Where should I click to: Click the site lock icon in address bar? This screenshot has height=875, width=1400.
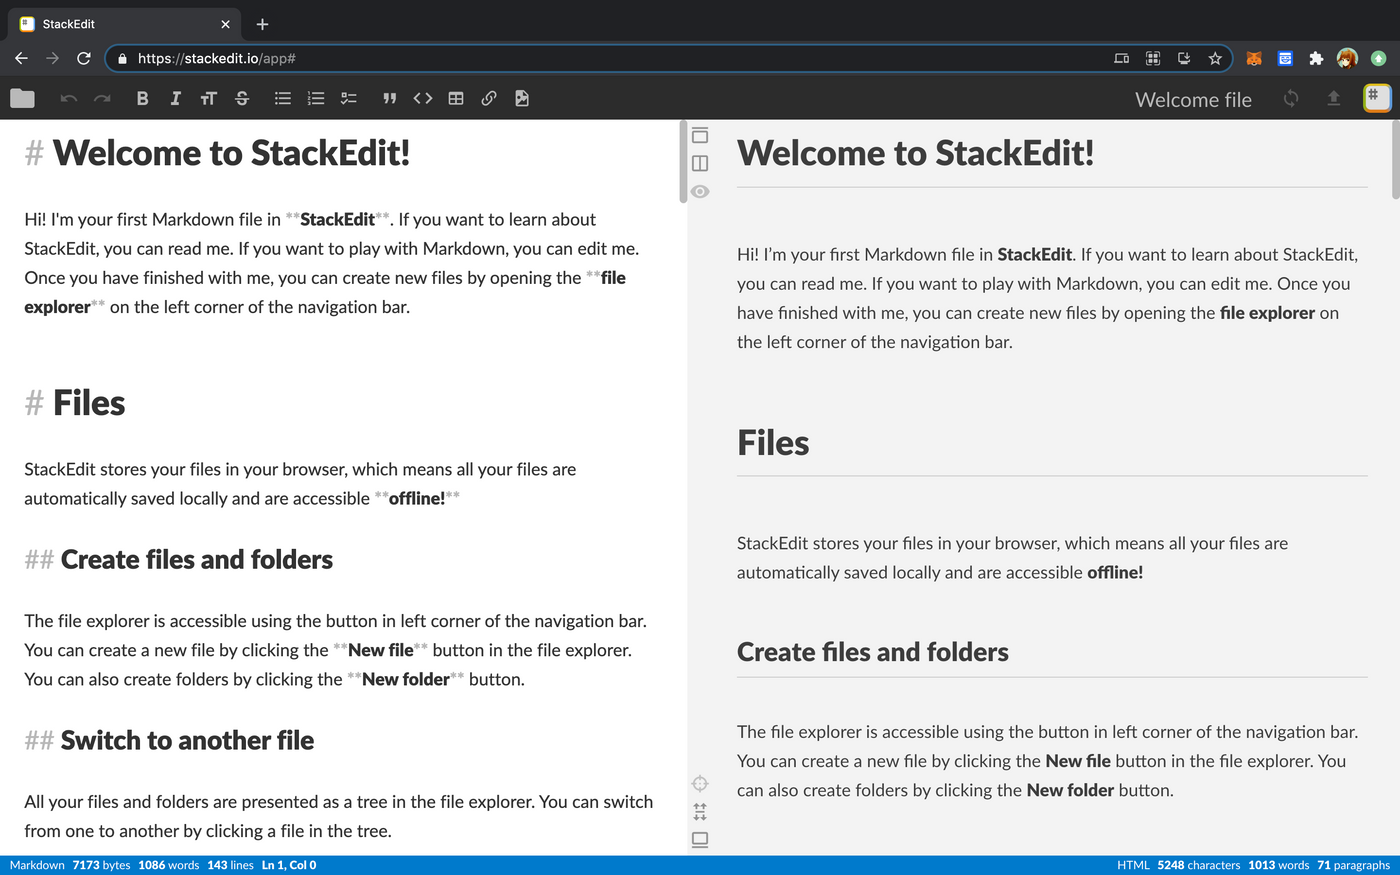122,58
